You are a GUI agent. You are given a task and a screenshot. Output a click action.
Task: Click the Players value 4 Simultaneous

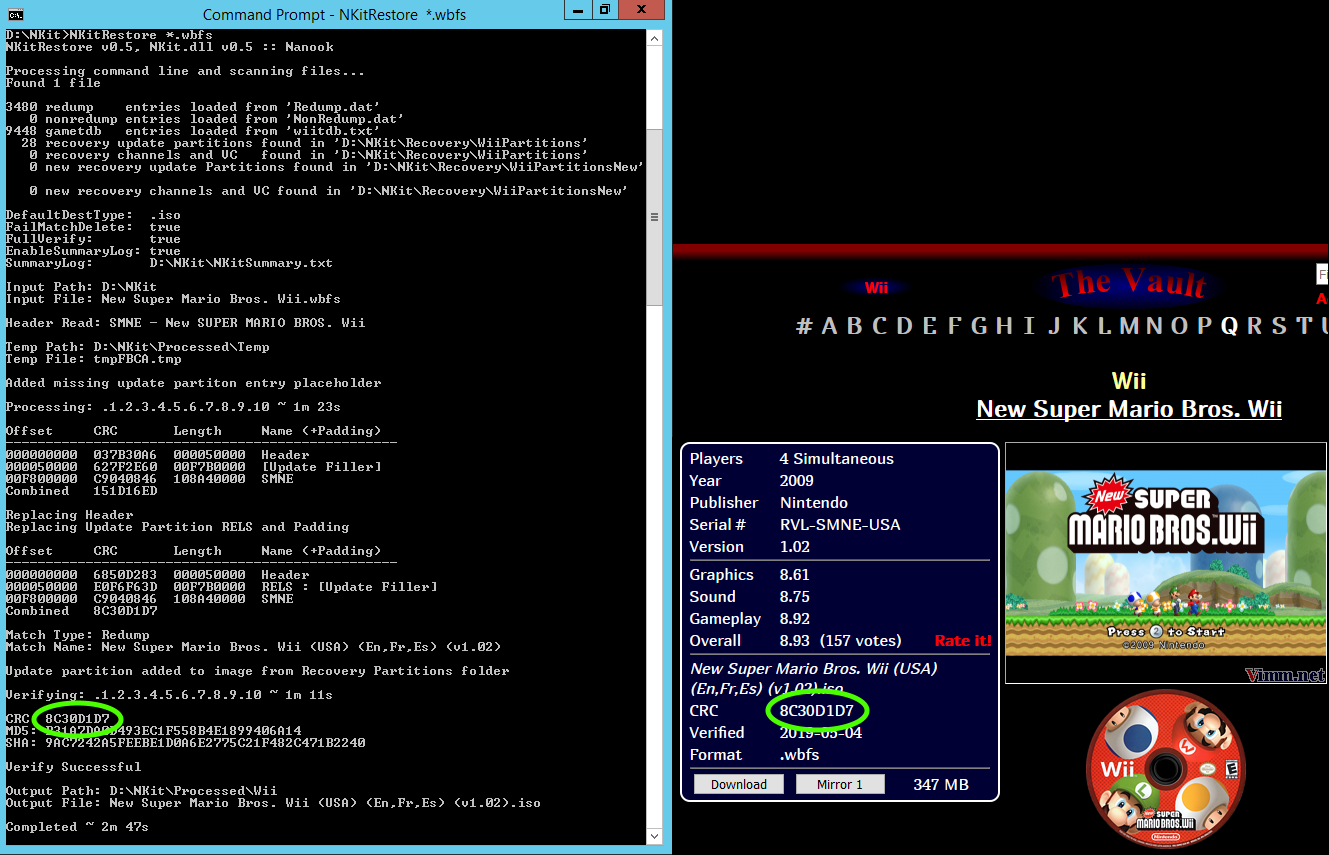pyautogui.click(x=837, y=459)
